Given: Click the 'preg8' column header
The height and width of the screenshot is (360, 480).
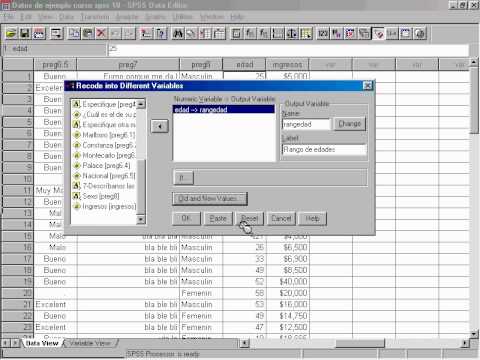Looking at the screenshot, I should pos(201,64).
